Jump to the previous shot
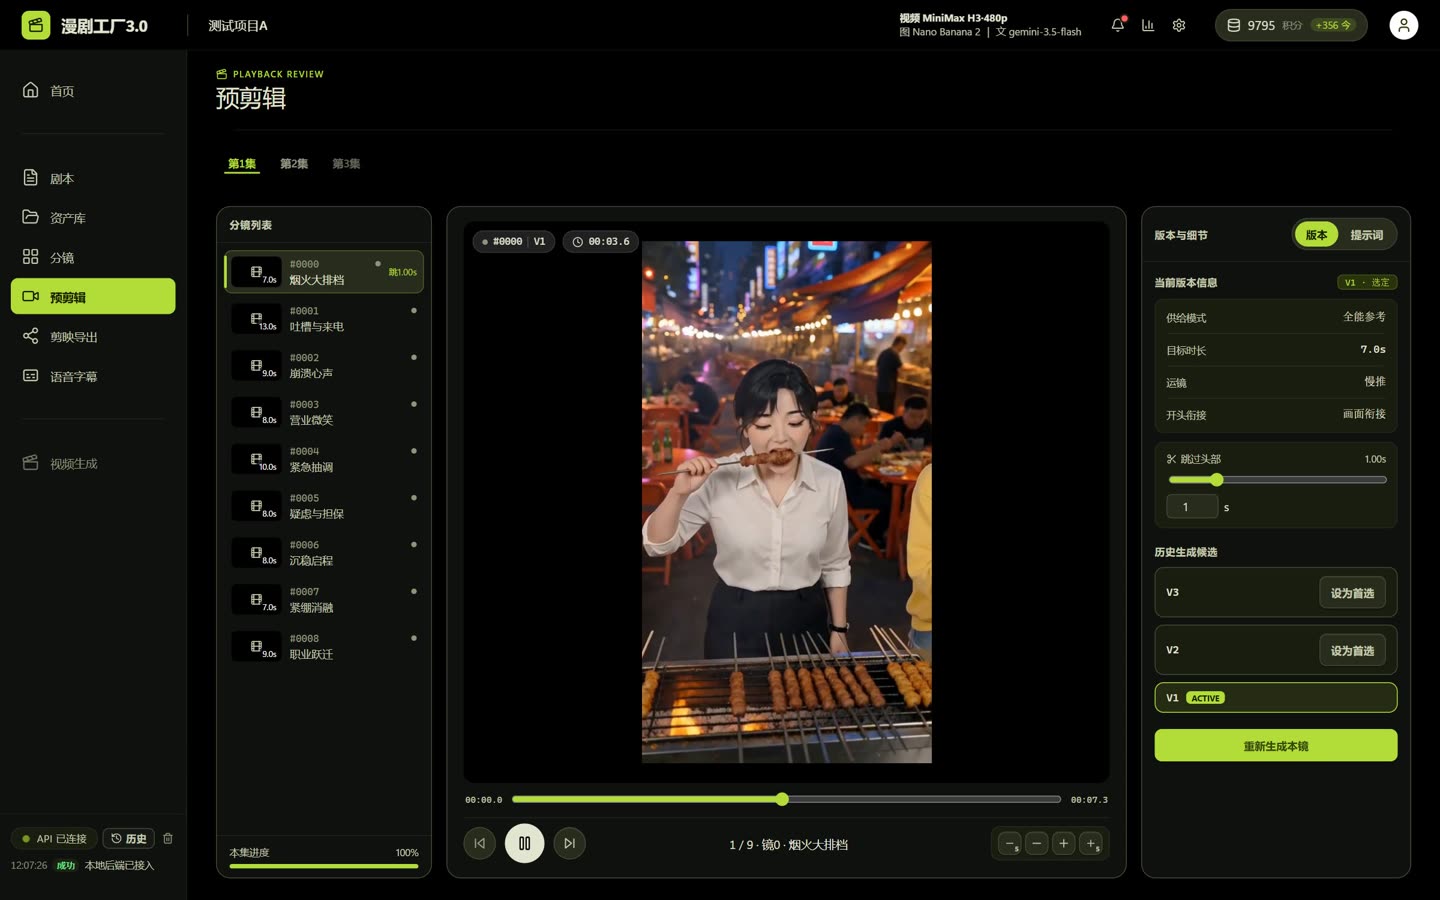The width and height of the screenshot is (1440, 900). click(x=480, y=843)
